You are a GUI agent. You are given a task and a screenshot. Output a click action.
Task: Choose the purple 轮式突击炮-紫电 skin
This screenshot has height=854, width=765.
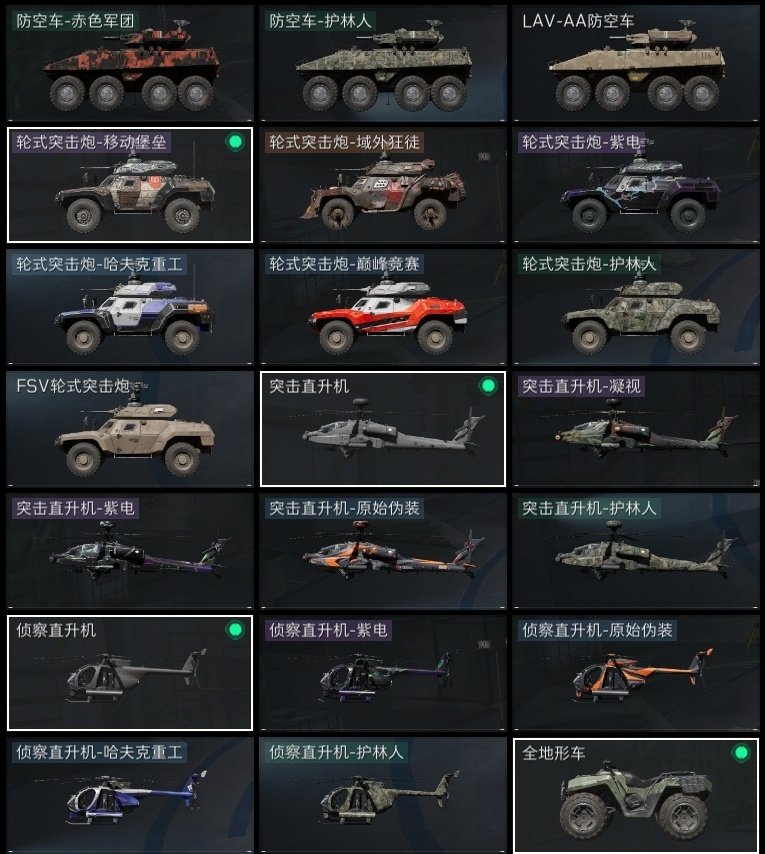tap(636, 185)
